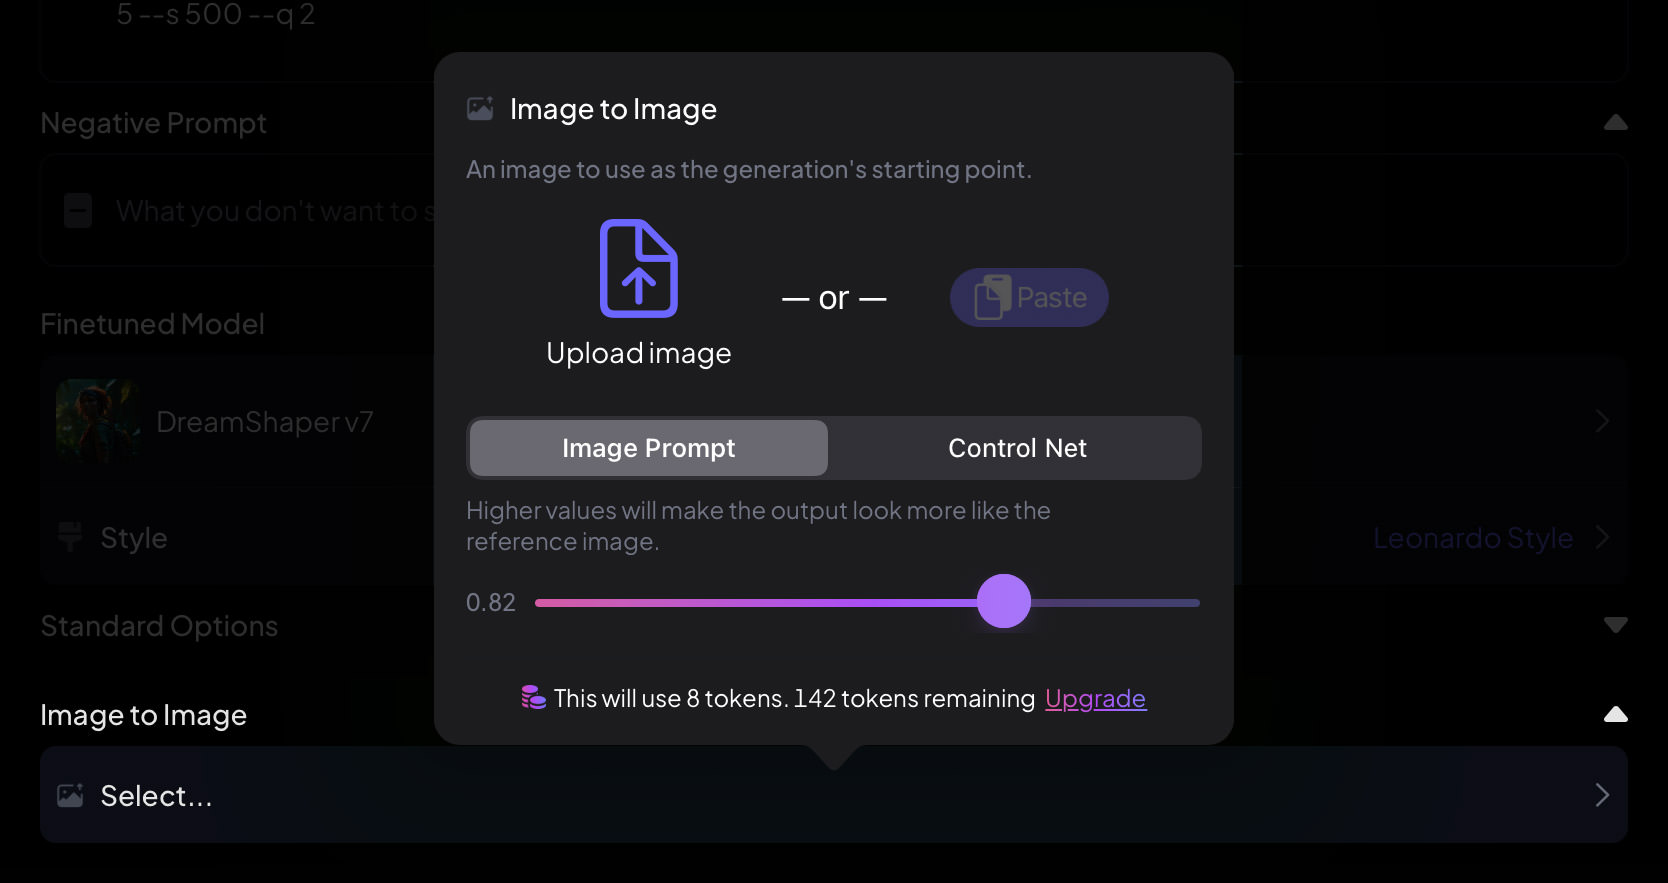Click the chevron on the DreamShaper v7 row
This screenshot has height=883, width=1668.
tap(1602, 421)
